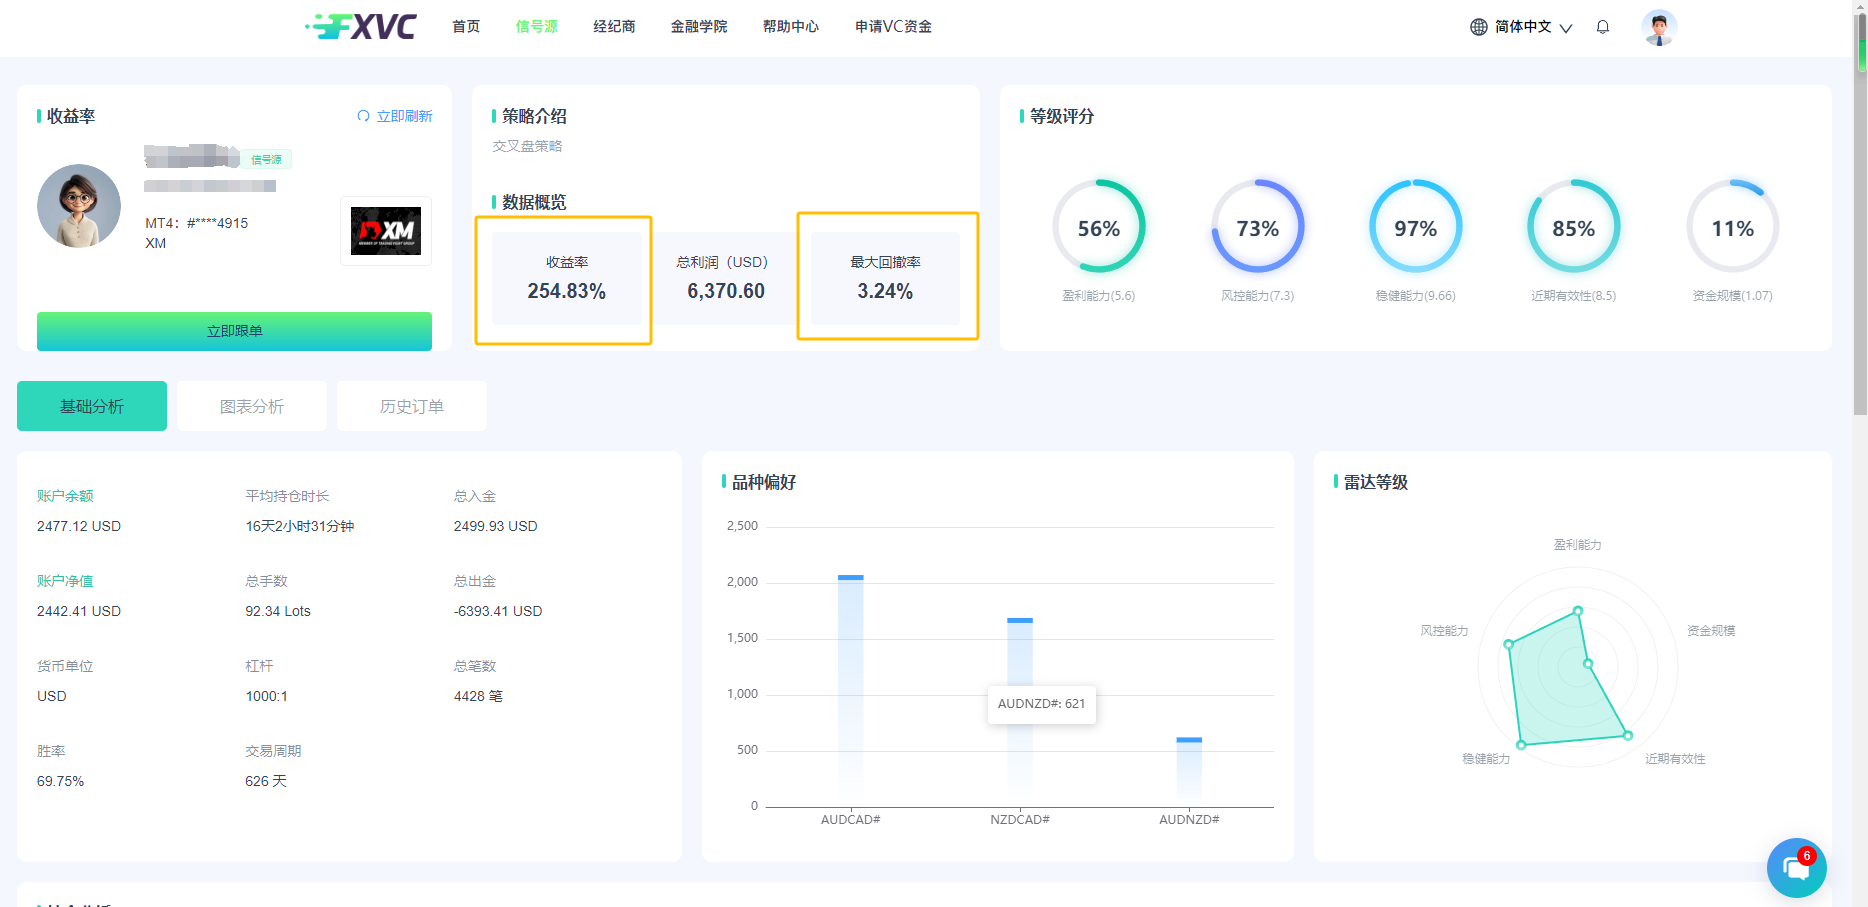Image resolution: width=1868 pixels, height=907 pixels.
Task: Click the 账户余额 label
Action: coord(65,496)
